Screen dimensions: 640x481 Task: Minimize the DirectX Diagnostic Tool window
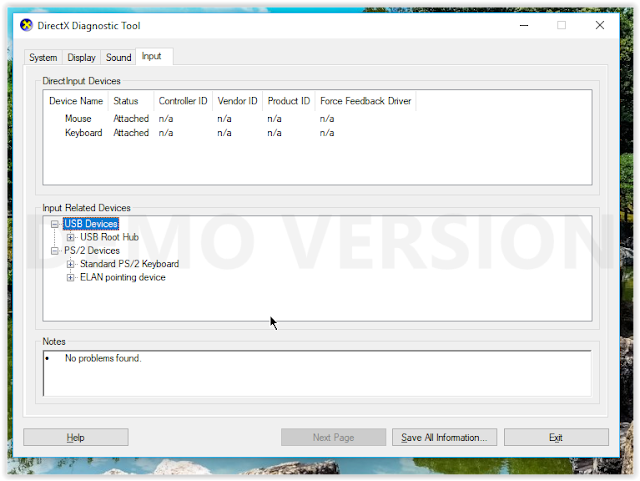524,25
